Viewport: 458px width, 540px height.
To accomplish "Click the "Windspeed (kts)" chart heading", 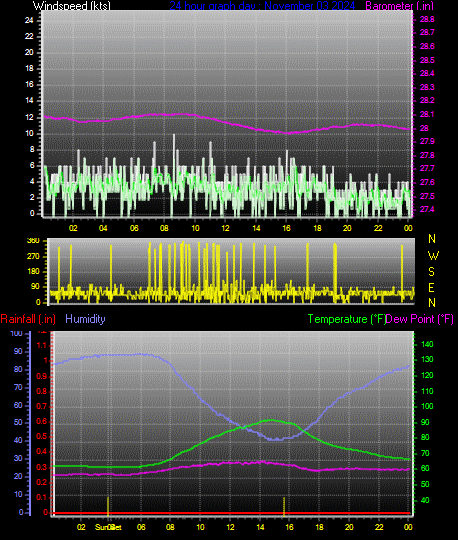I will coord(72,6).
